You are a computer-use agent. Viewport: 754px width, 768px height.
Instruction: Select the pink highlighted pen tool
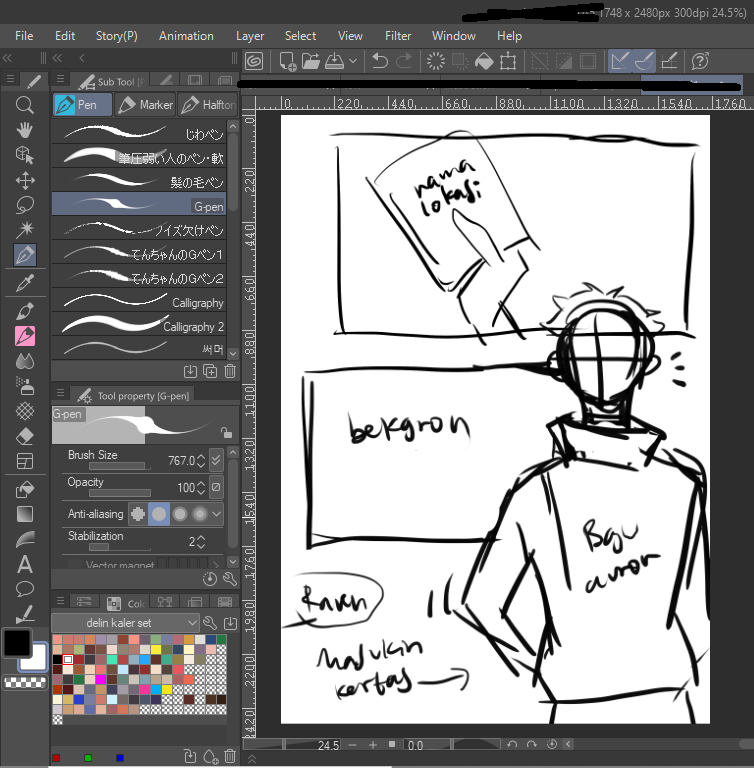click(x=24, y=336)
